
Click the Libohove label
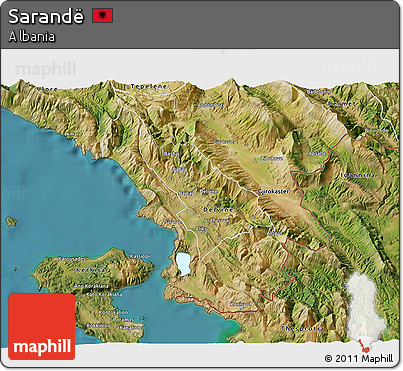tap(272, 159)
